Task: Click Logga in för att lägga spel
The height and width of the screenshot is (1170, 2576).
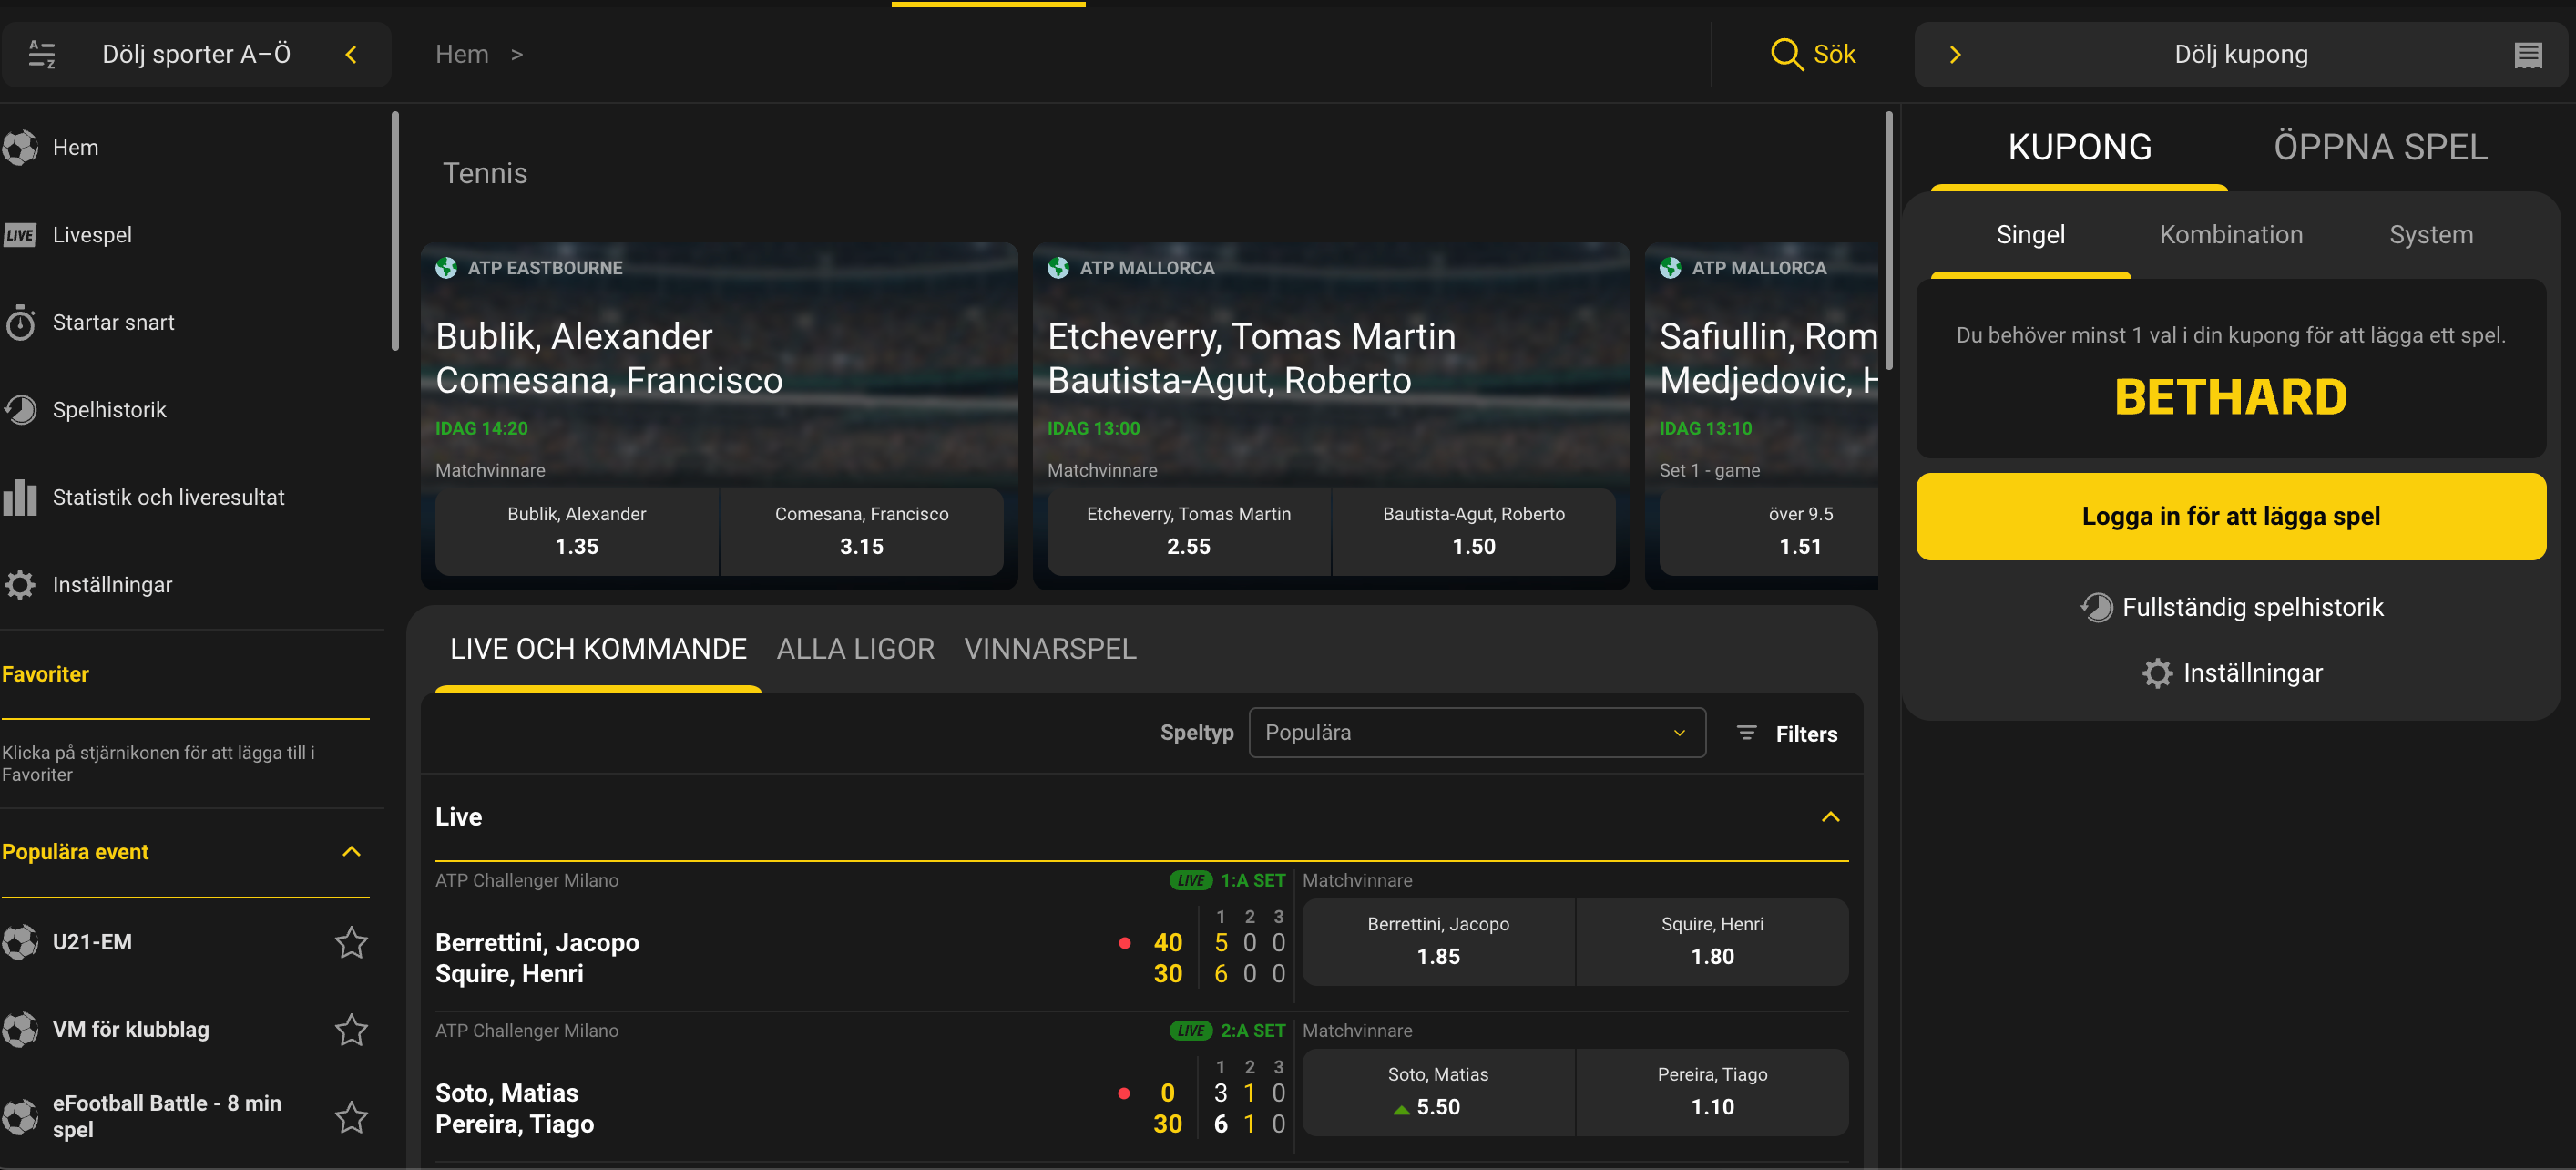Action: (x=2230, y=517)
